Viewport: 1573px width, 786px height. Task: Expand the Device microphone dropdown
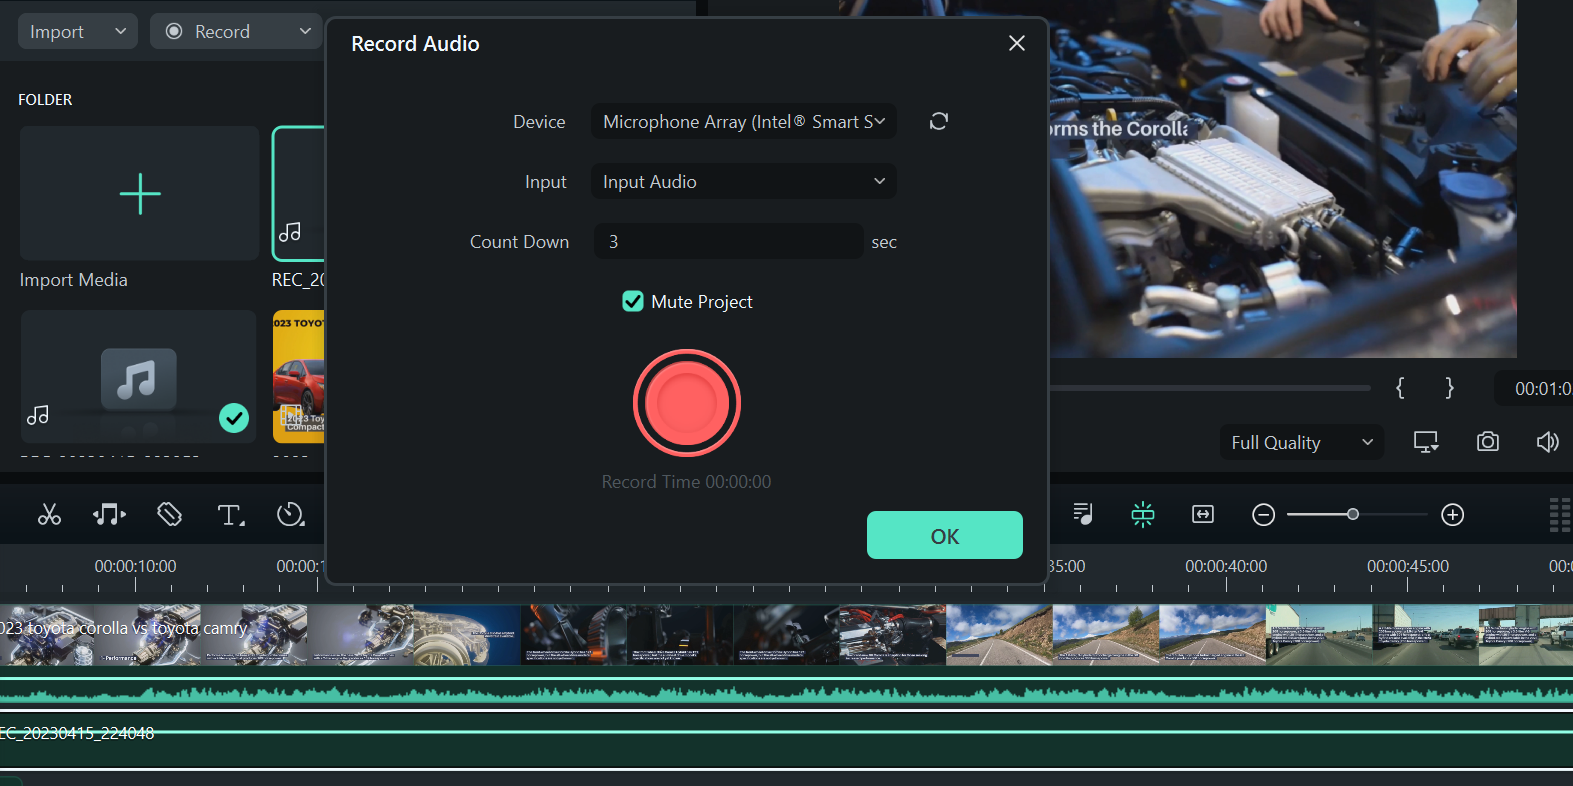743,122
